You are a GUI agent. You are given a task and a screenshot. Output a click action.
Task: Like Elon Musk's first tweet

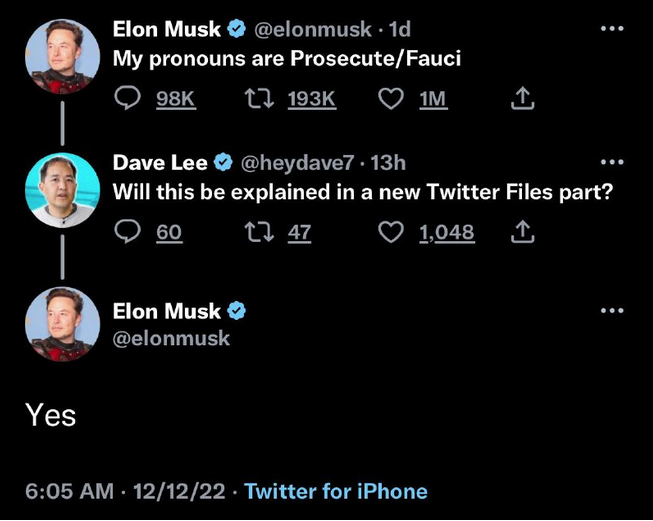[394, 99]
